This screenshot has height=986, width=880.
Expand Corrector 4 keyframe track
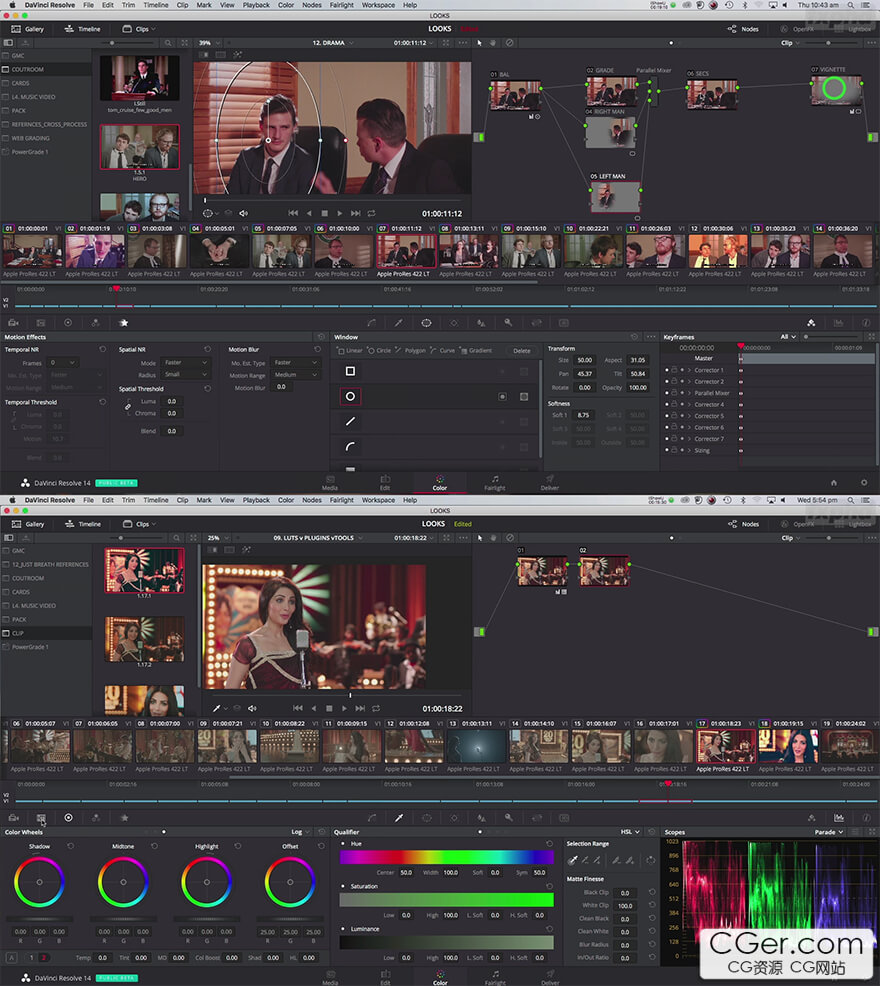point(689,404)
